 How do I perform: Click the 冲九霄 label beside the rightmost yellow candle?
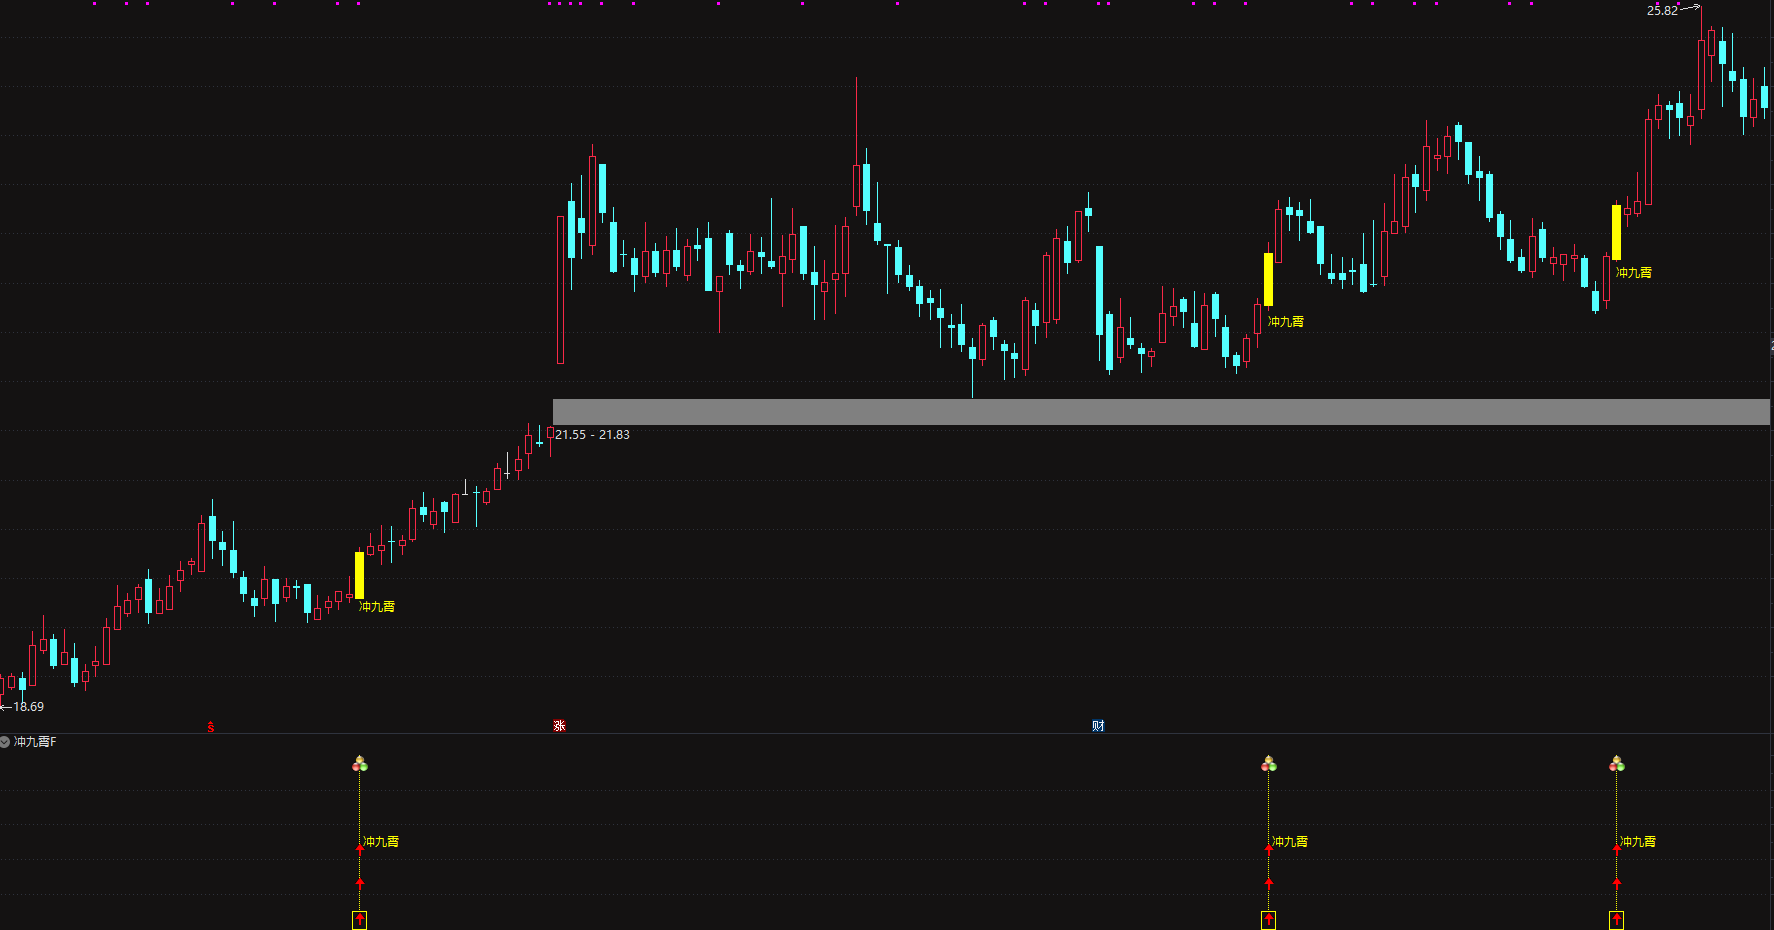point(1635,273)
